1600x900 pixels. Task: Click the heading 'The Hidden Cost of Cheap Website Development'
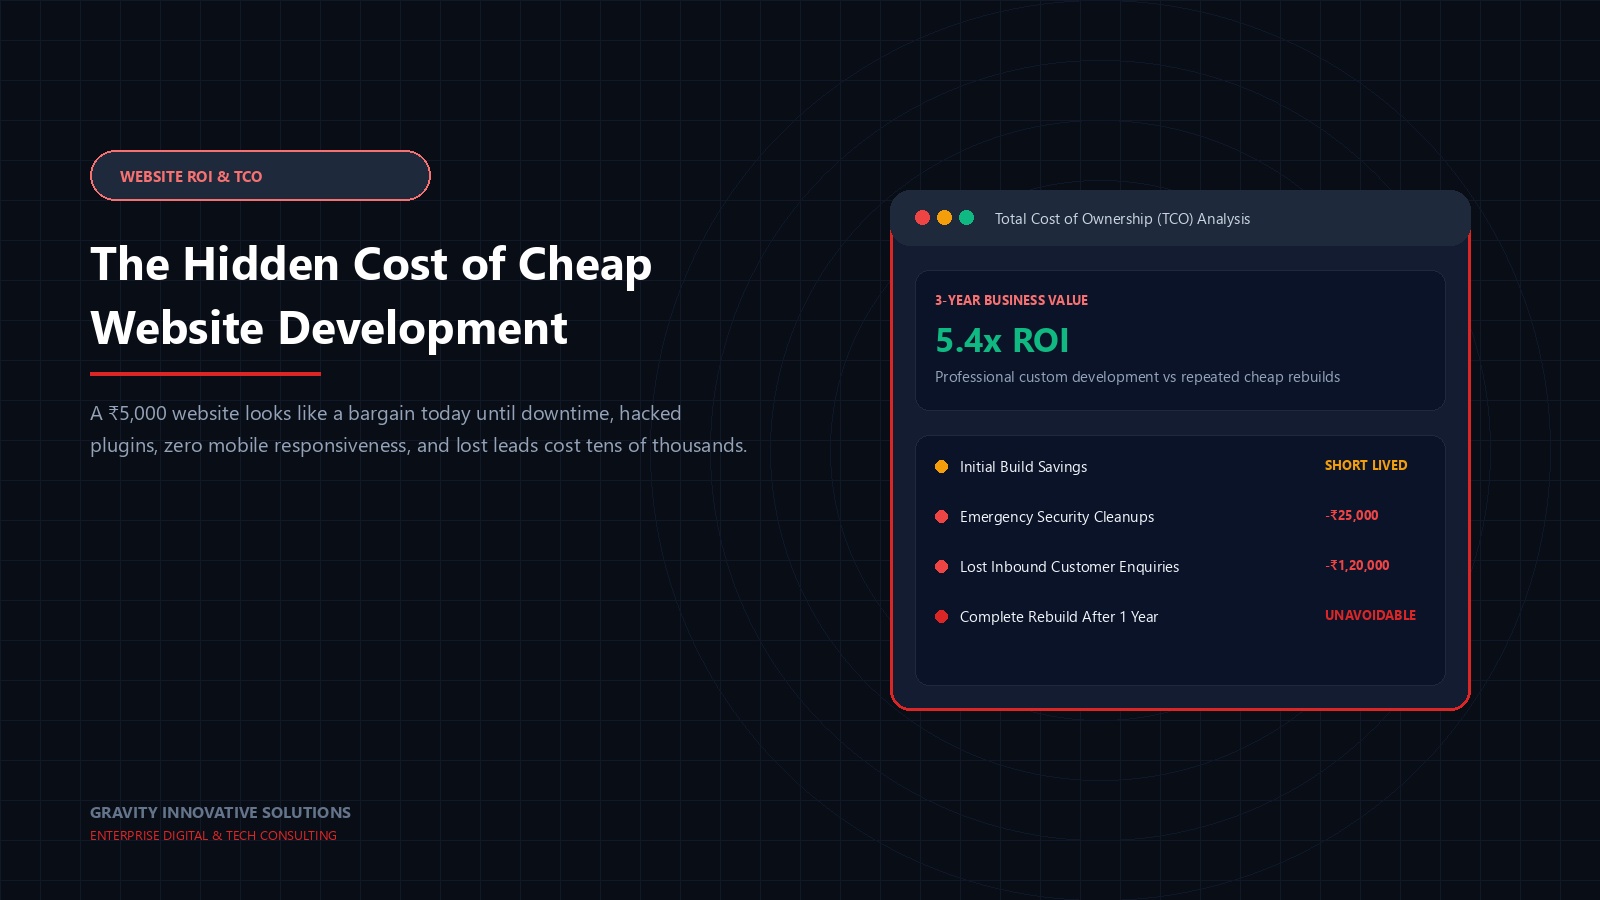pyautogui.click(x=371, y=296)
